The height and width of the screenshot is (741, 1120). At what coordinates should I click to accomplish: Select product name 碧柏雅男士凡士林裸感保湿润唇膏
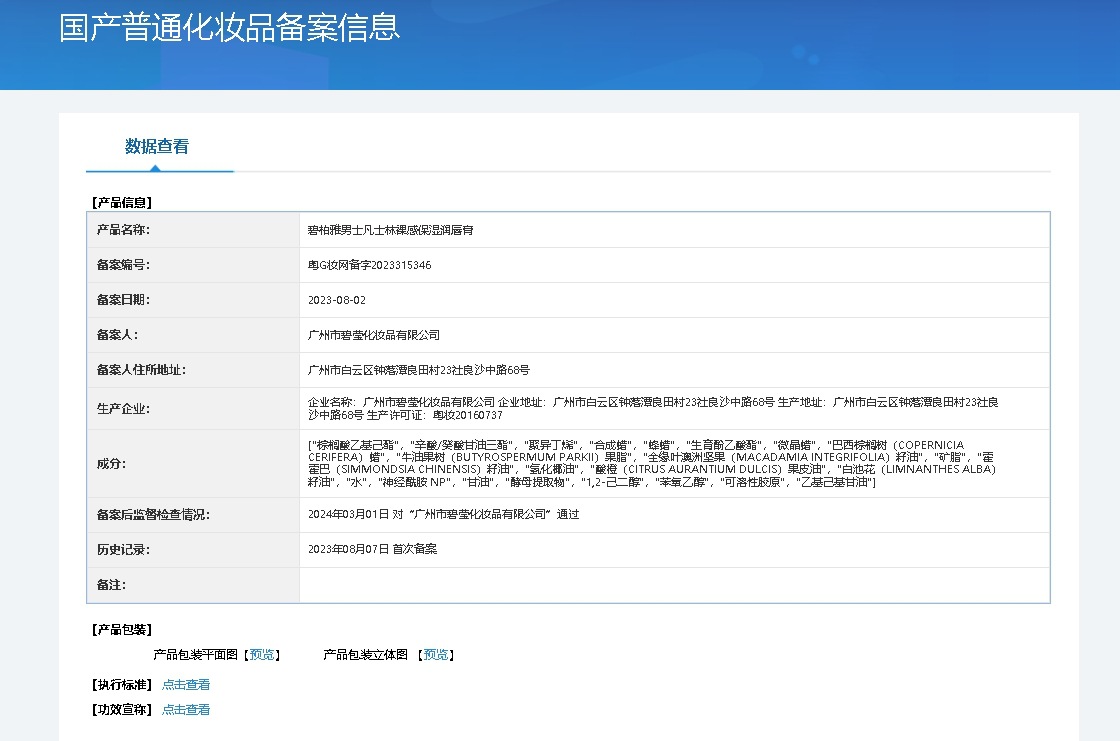(391, 230)
